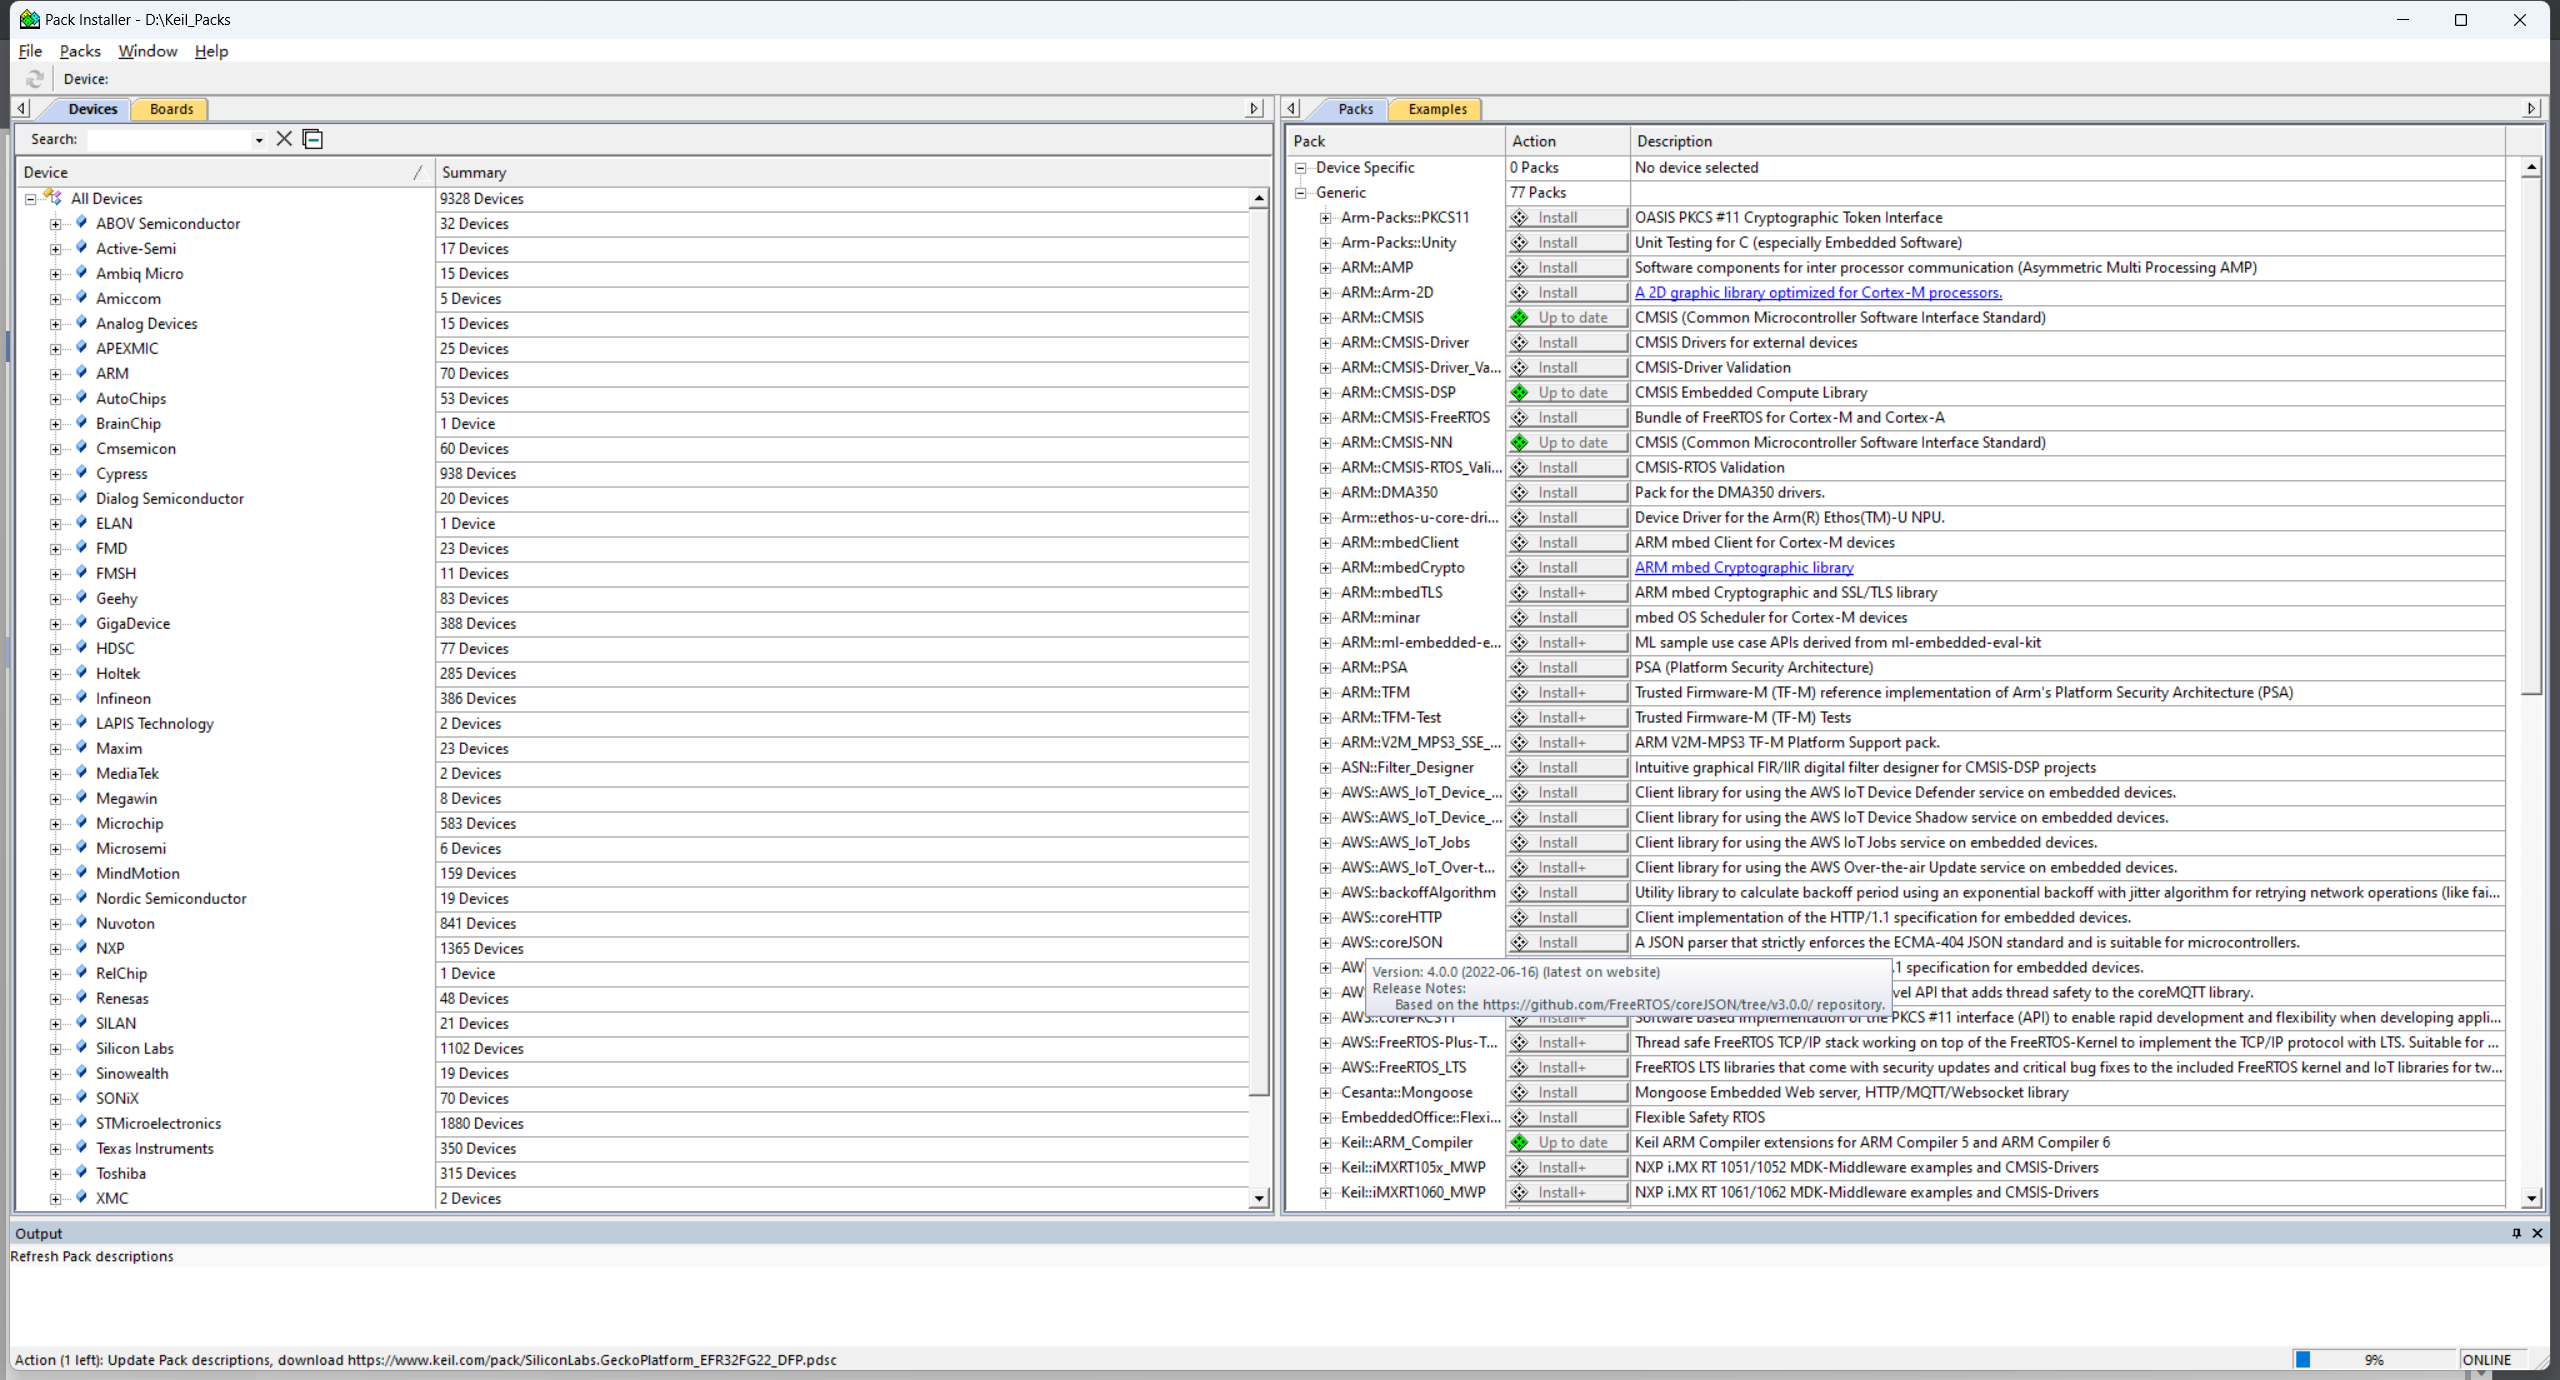Open the Window menu
The height and width of the screenshot is (1380, 2560).
(148, 51)
